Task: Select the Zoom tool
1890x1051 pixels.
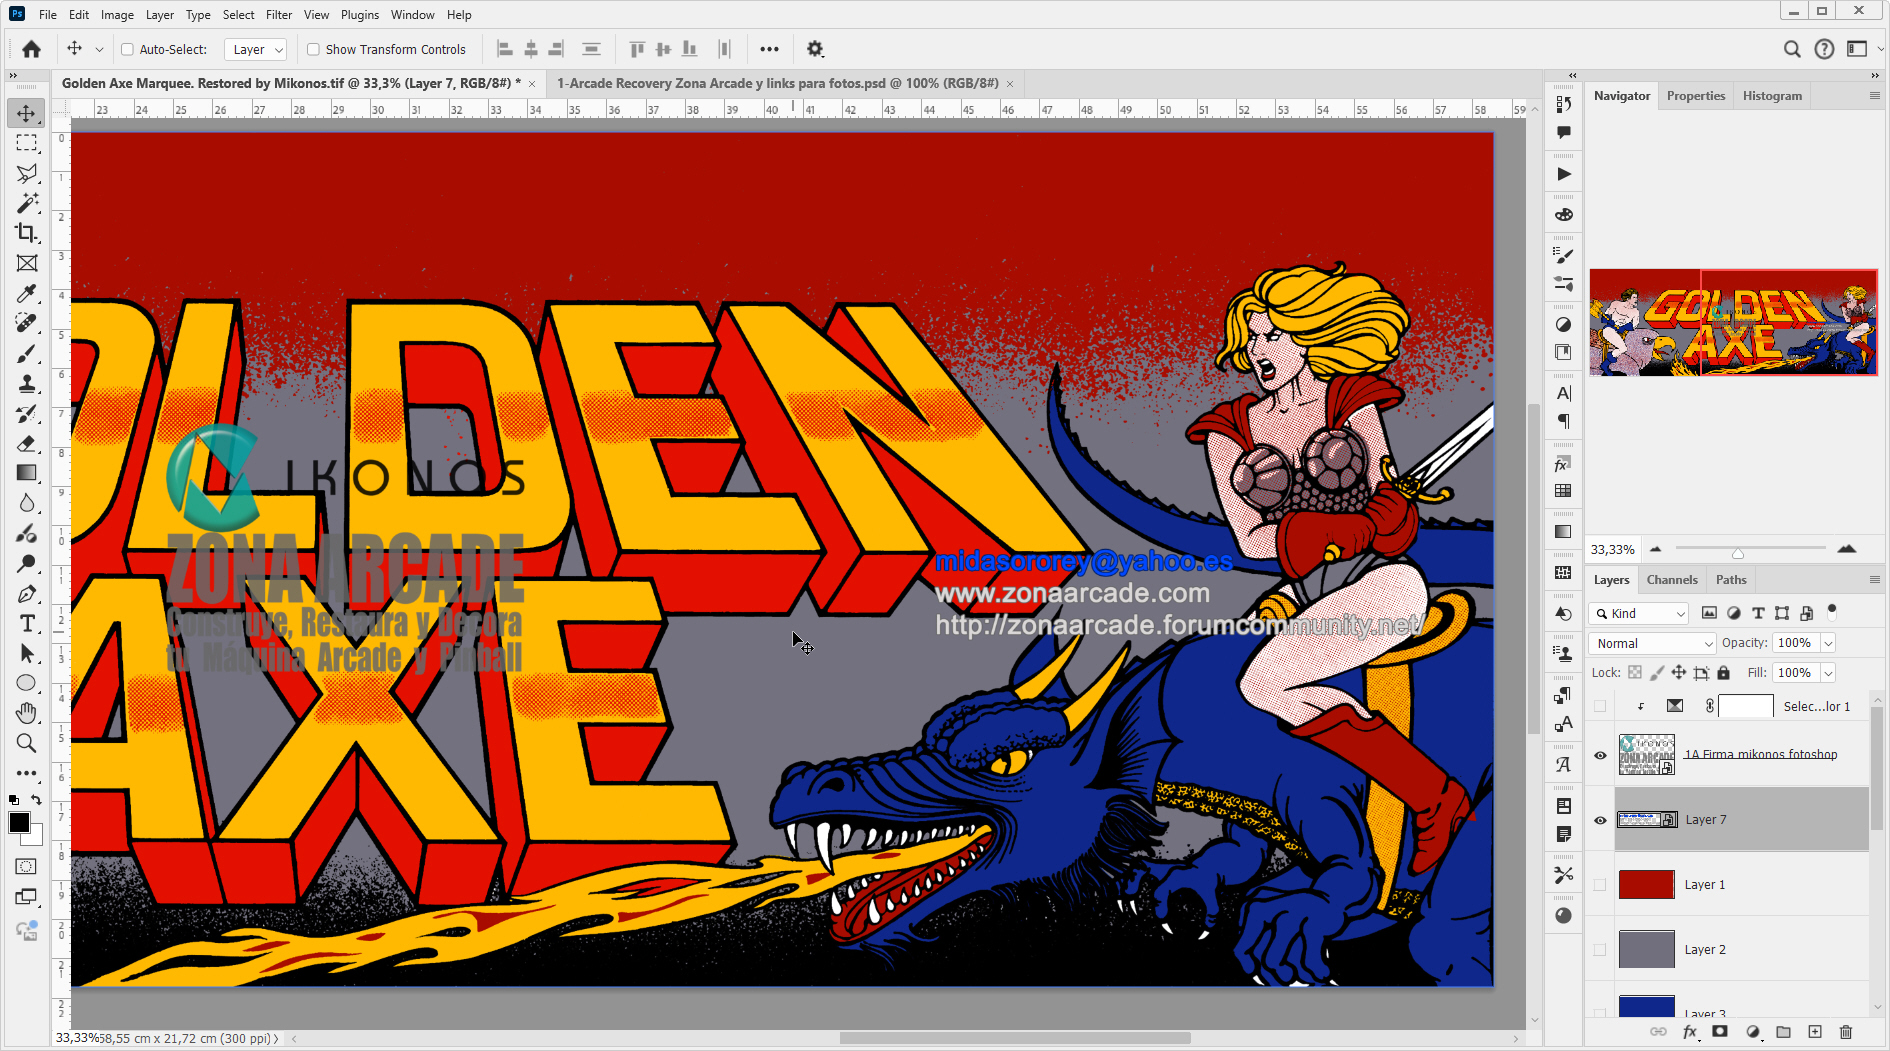Action: (x=27, y=743)
